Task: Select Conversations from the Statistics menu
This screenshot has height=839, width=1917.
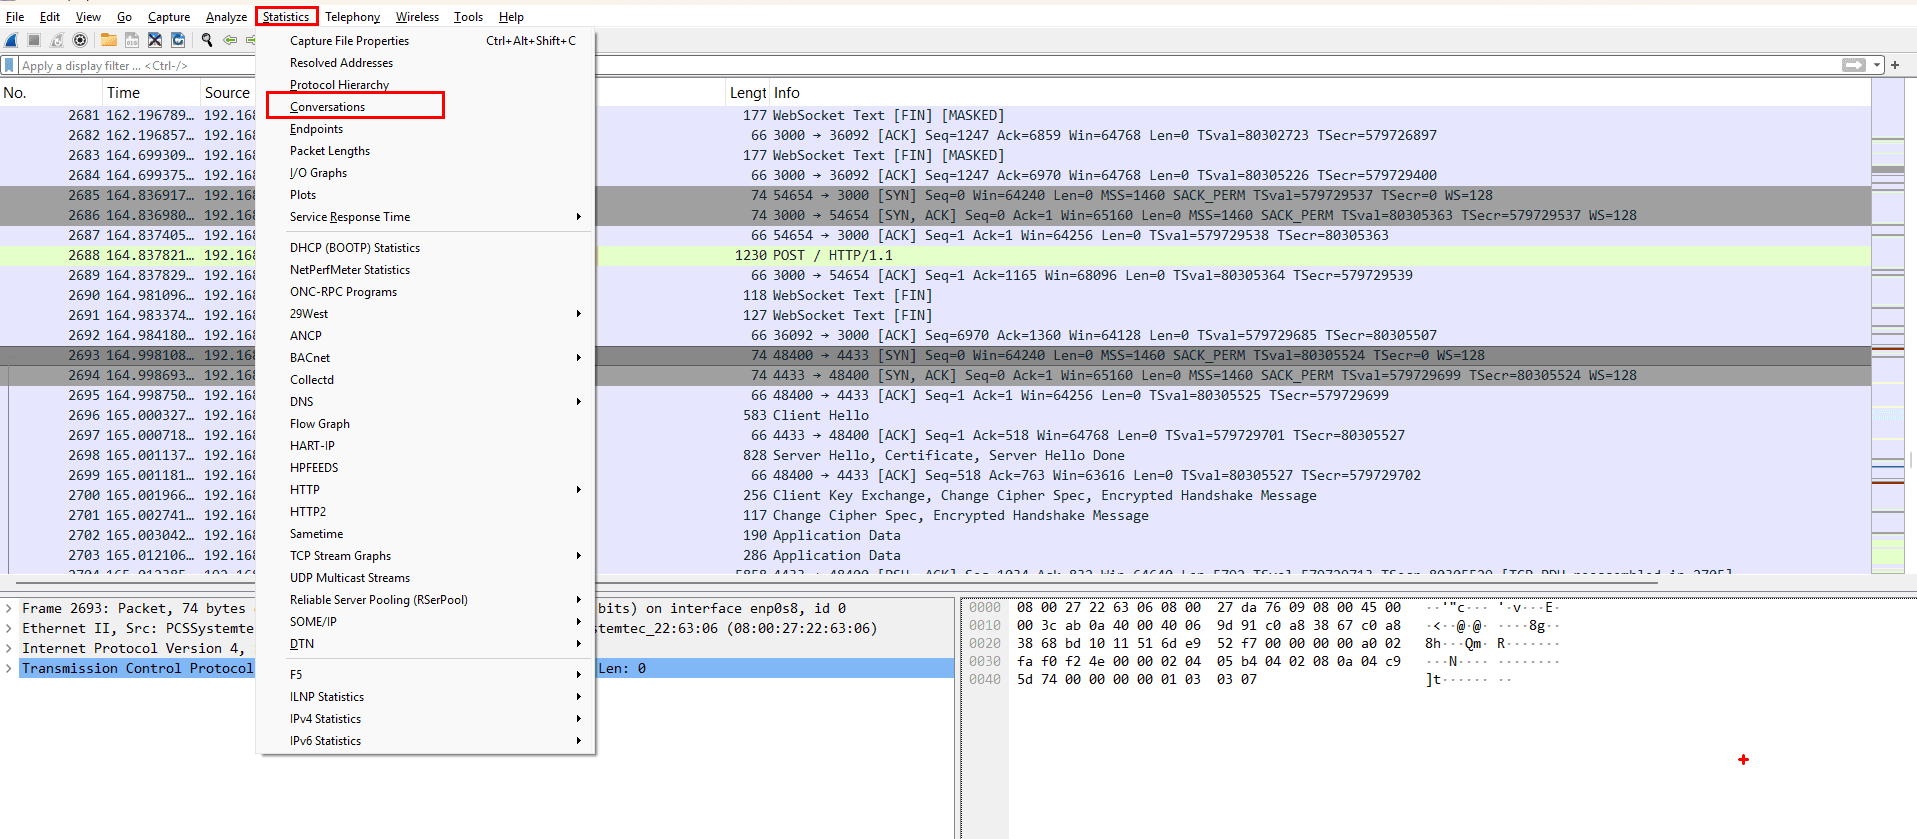Action: pyautogui.click(x=327, y=107)
